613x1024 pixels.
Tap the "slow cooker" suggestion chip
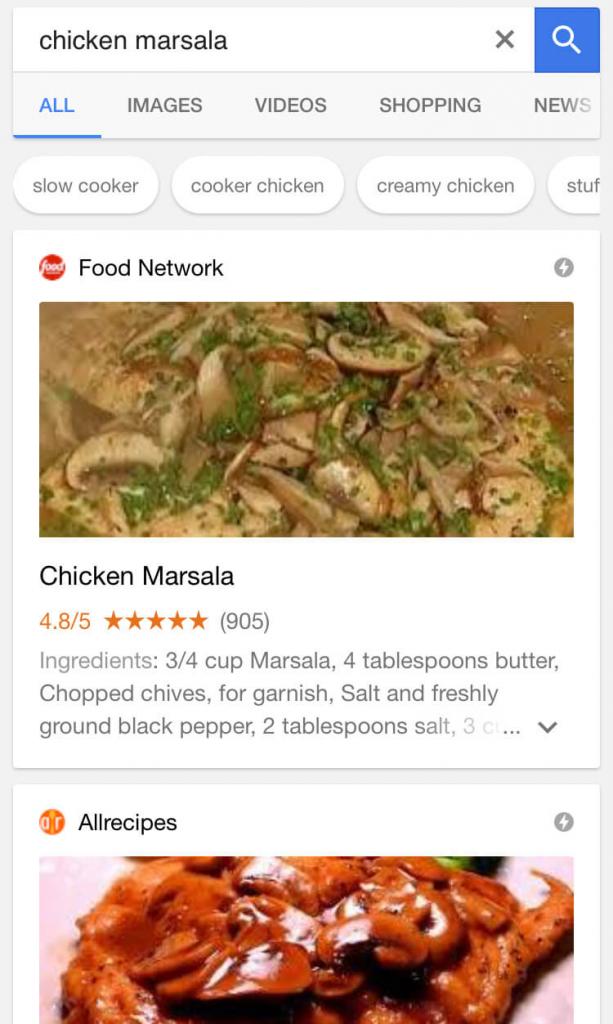(86, 185)
